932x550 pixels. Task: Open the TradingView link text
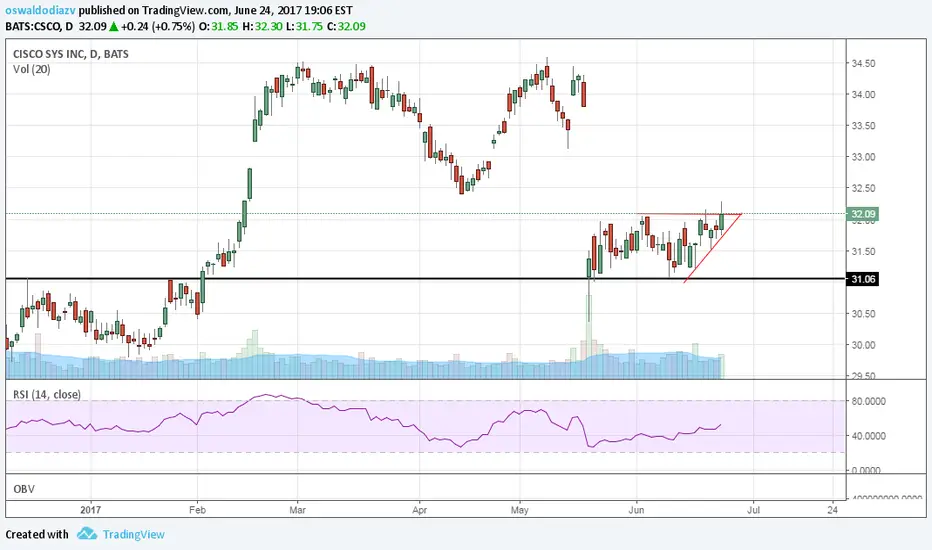pos(134,535)
